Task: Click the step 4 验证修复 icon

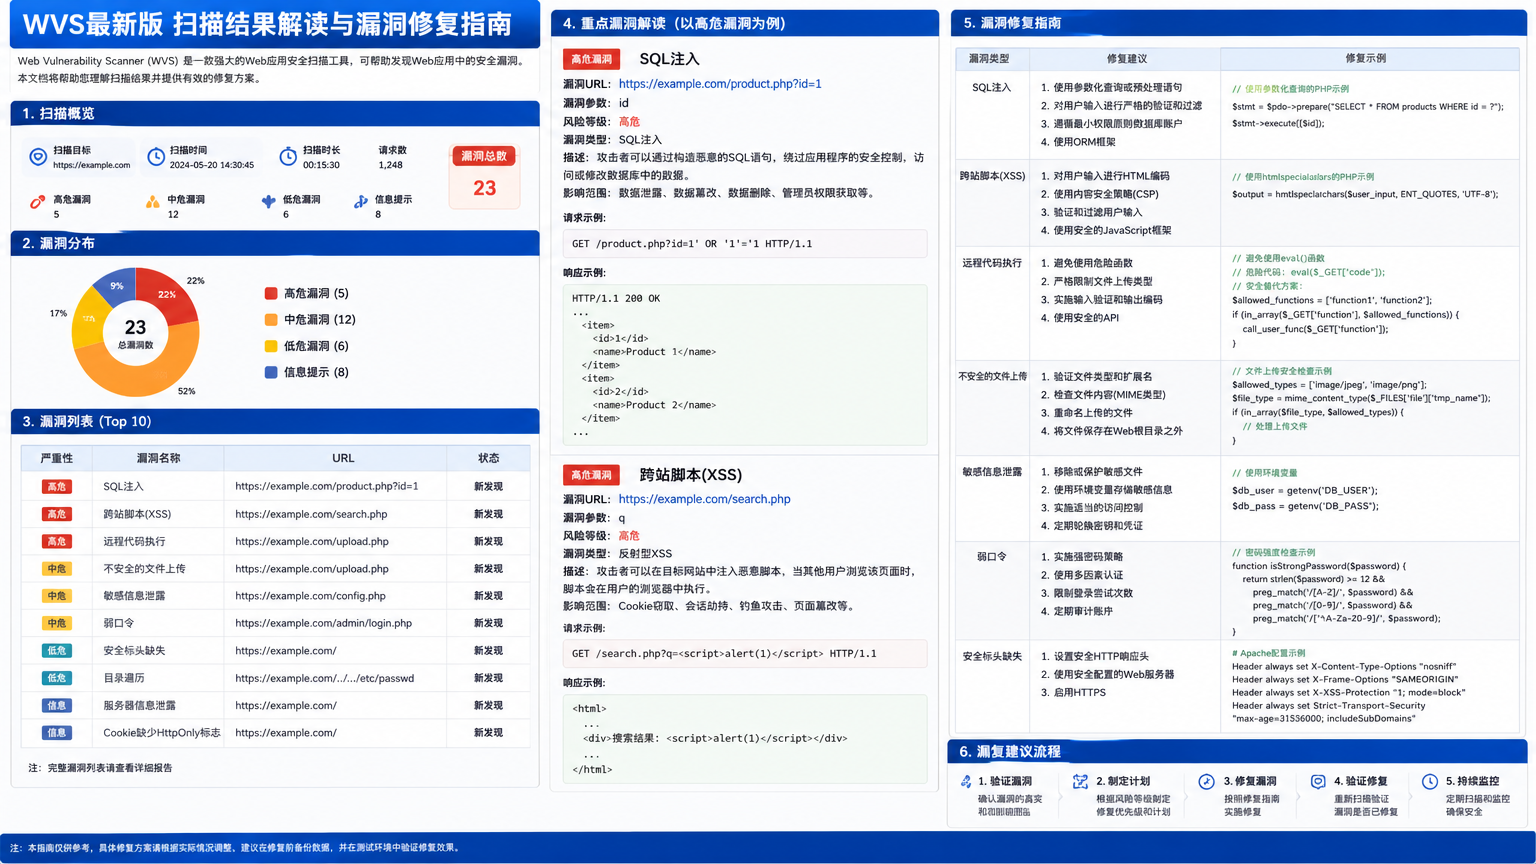Action: coord(1318,782)
